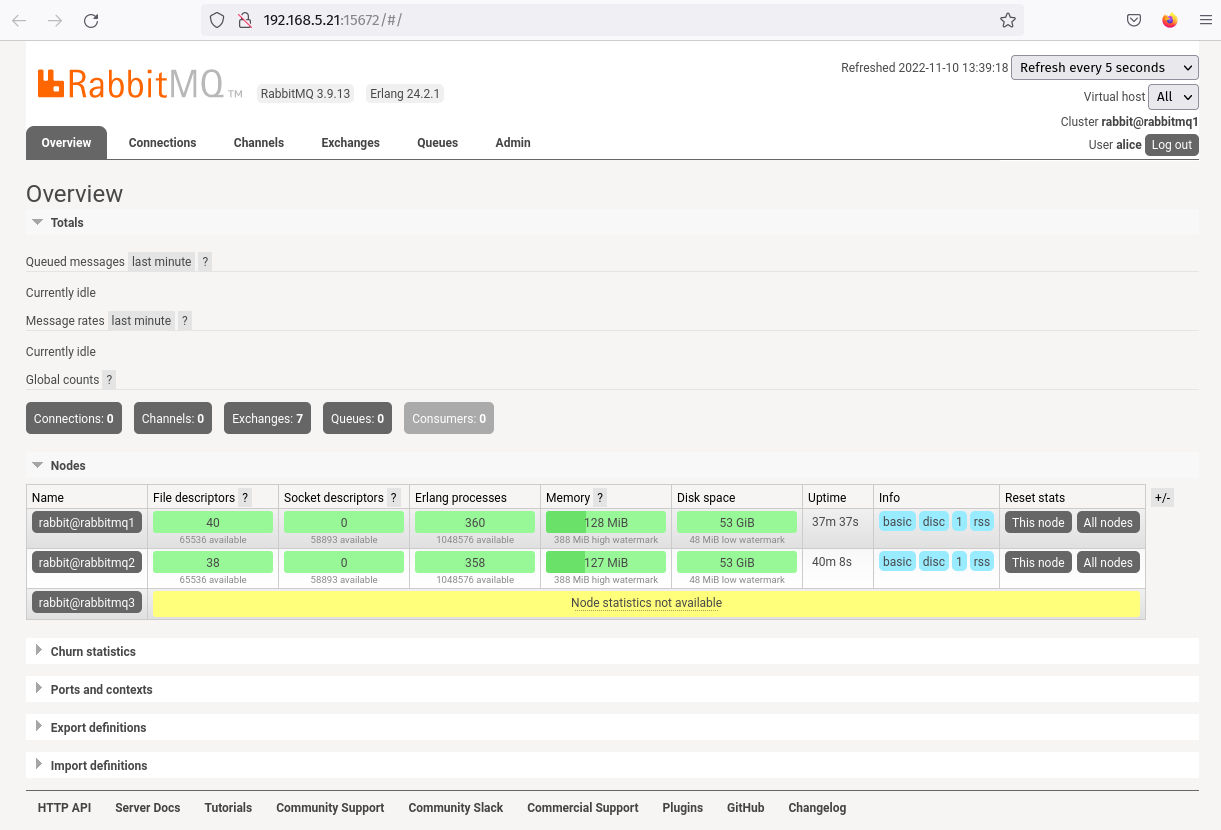Reset All nodes stats in rabbitmq2 row

[1108, 562]
